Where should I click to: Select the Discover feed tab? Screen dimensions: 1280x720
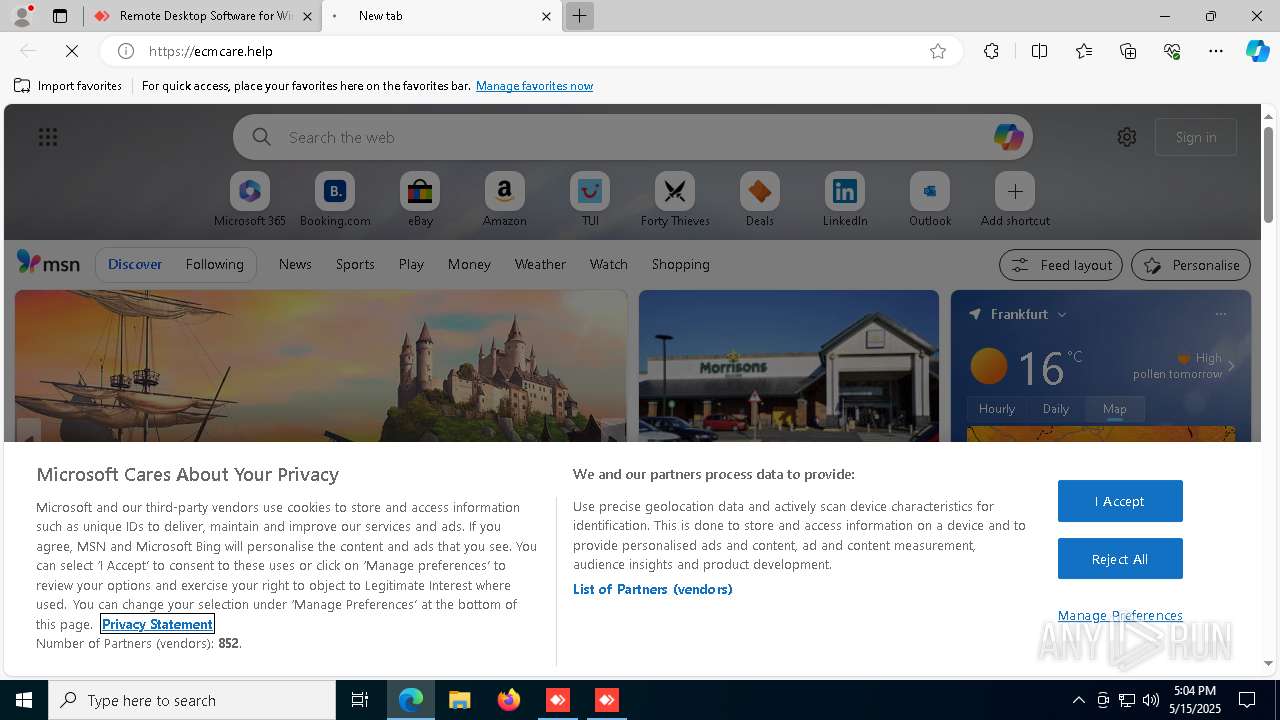(x=135, y=264)
